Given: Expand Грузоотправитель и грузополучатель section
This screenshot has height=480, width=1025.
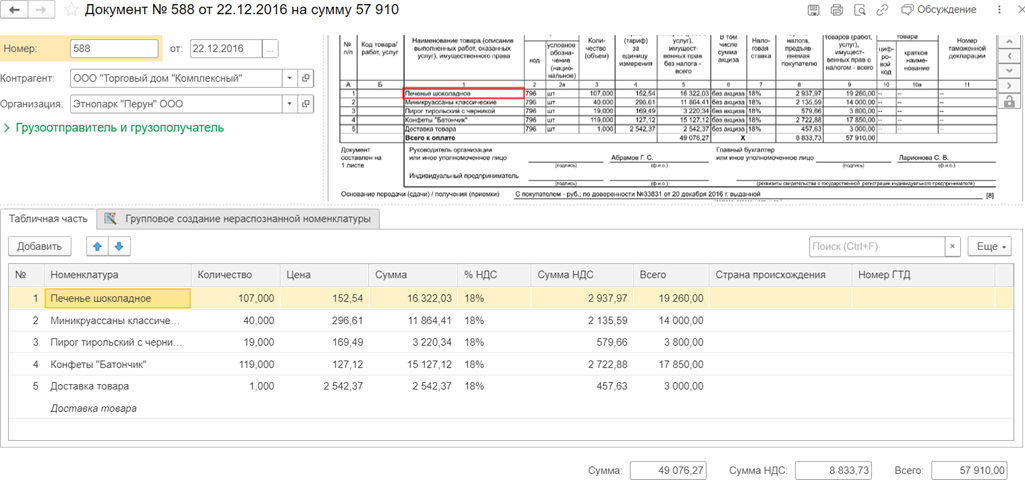Looking at the screenshot, I should [114, 128].
